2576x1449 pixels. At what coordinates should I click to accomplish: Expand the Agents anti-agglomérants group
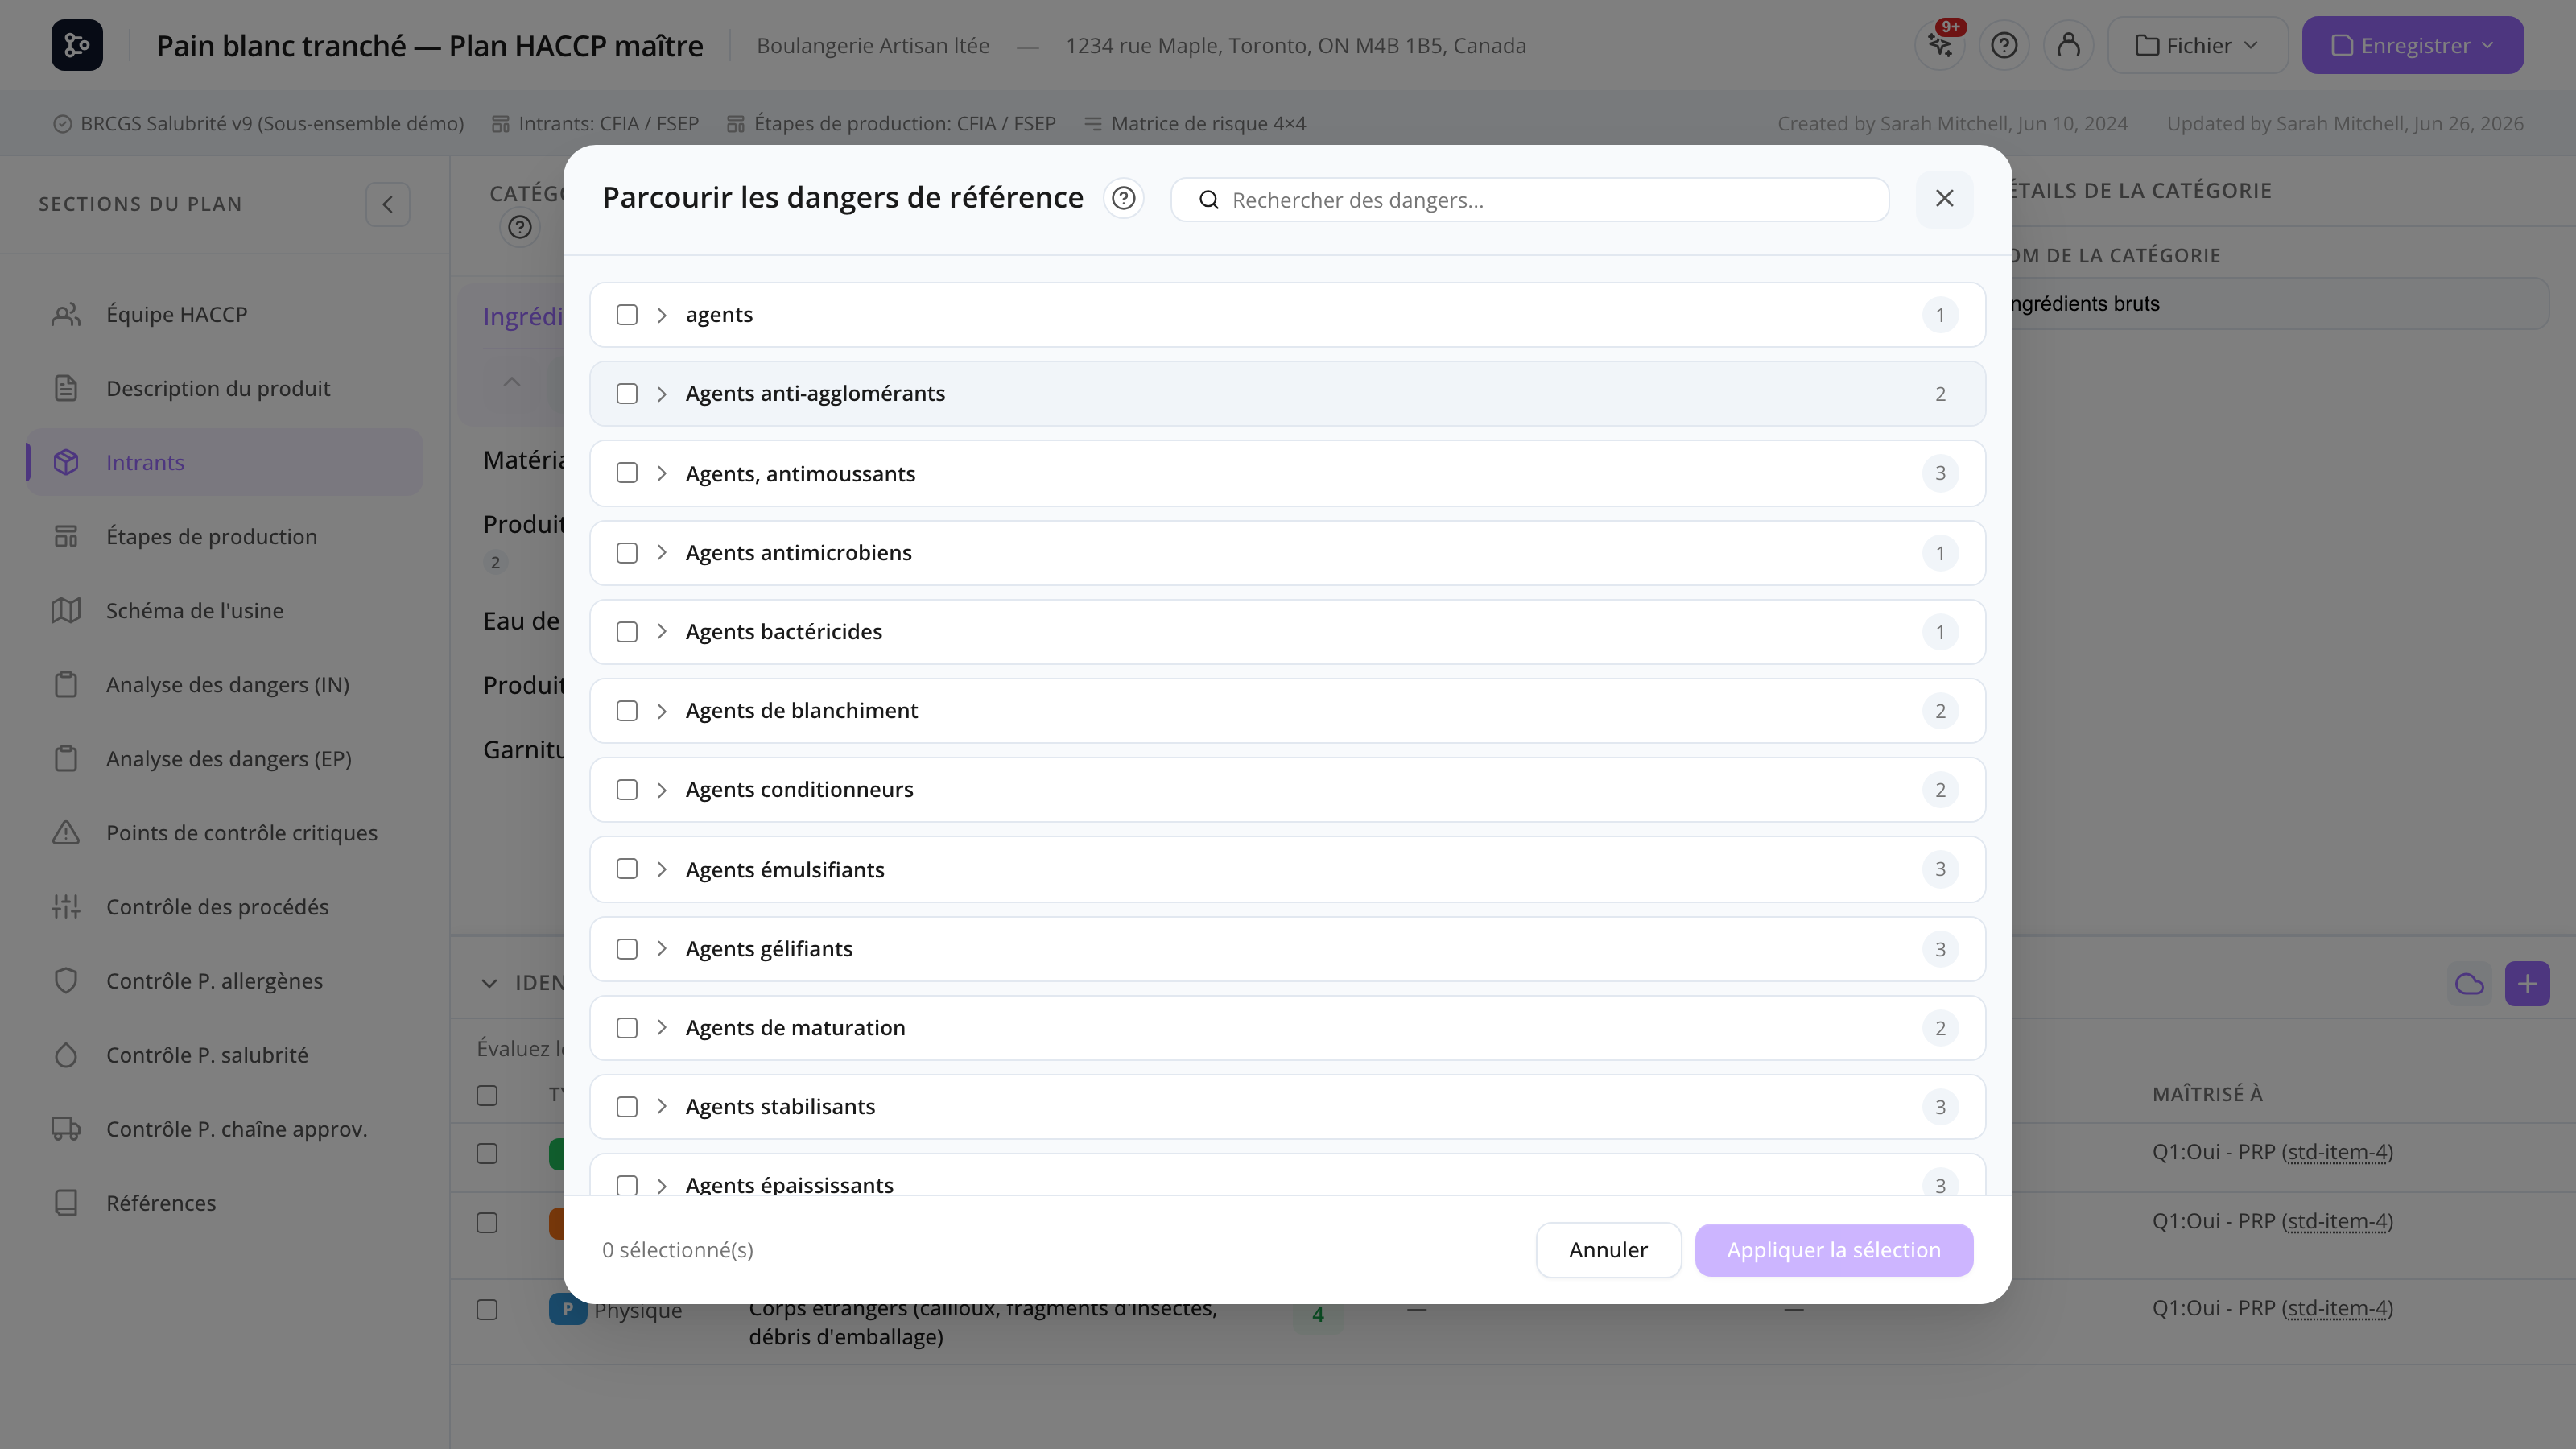(x=662, y=394)
